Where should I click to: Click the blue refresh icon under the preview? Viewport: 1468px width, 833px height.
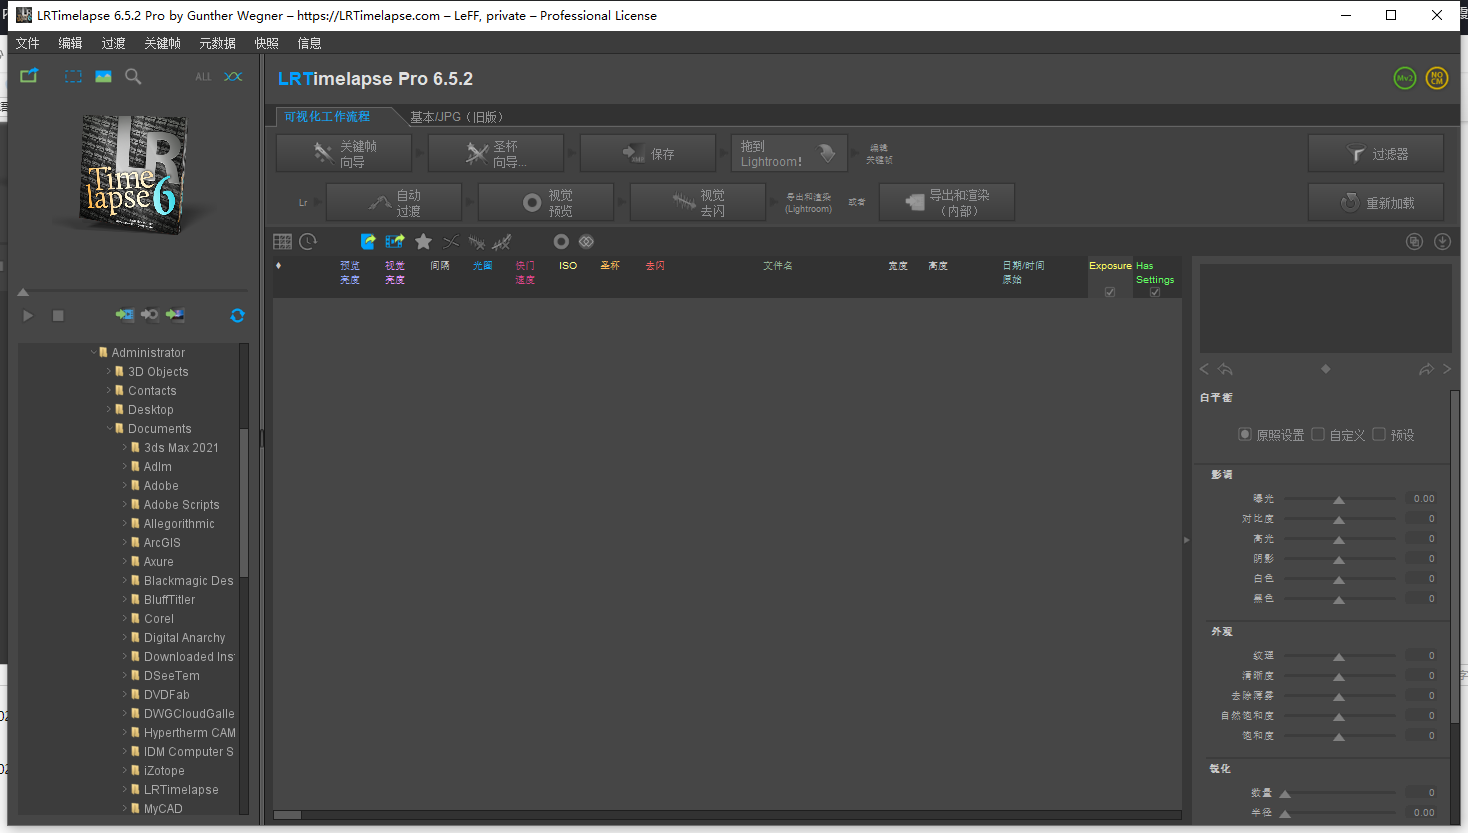(237, 315)
